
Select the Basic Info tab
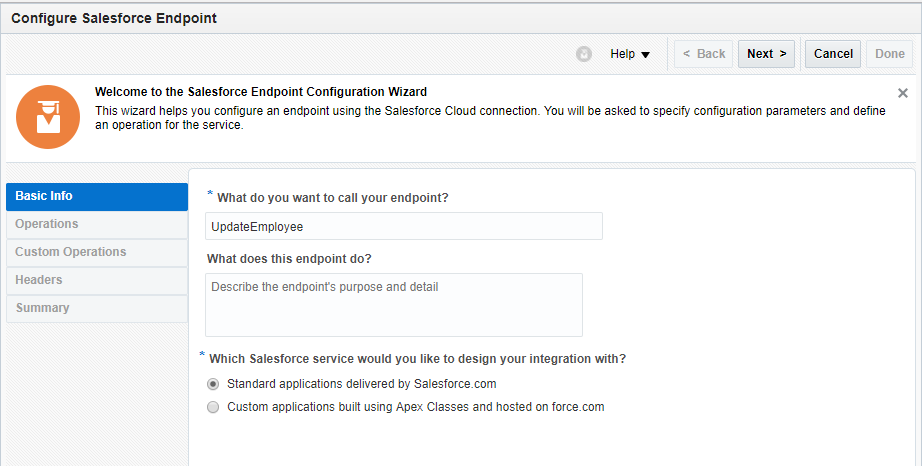97,196
